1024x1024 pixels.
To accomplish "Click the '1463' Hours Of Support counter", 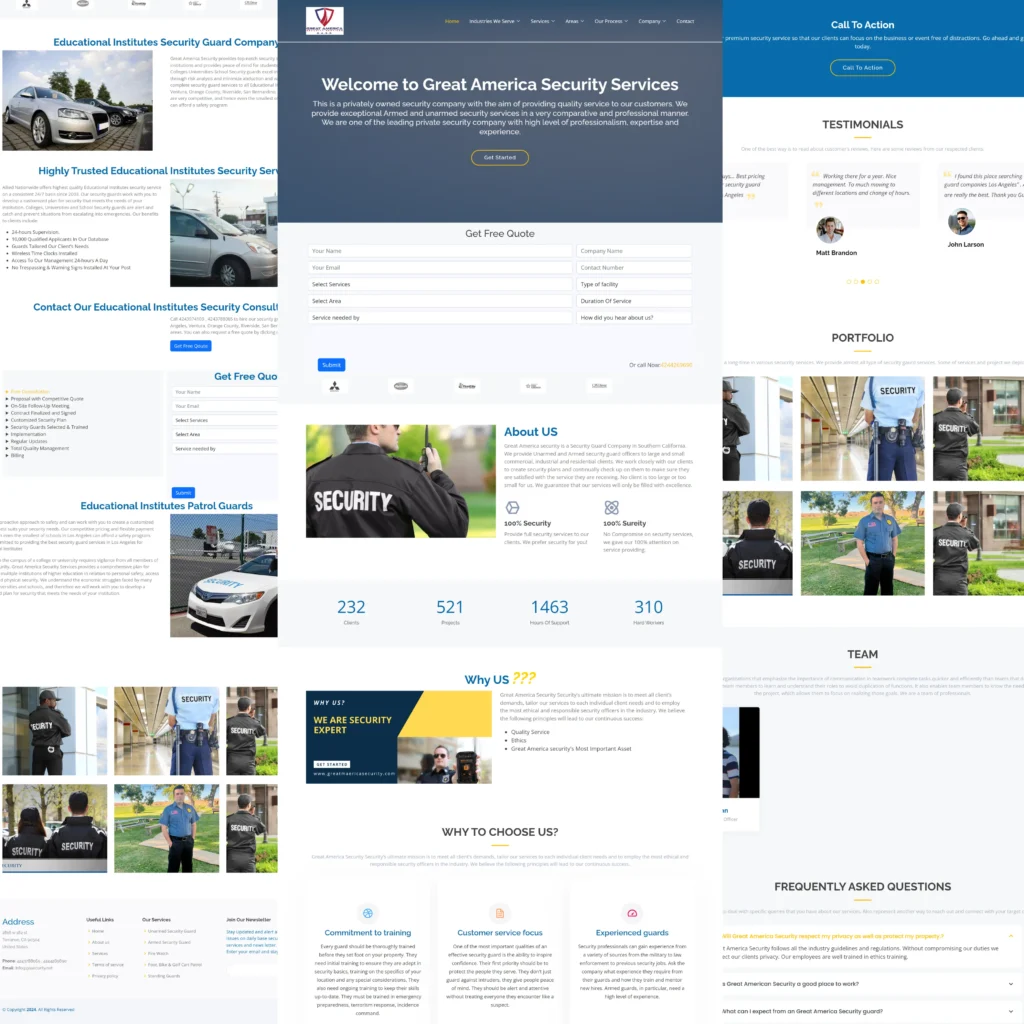I will click(x=549, y=607).
